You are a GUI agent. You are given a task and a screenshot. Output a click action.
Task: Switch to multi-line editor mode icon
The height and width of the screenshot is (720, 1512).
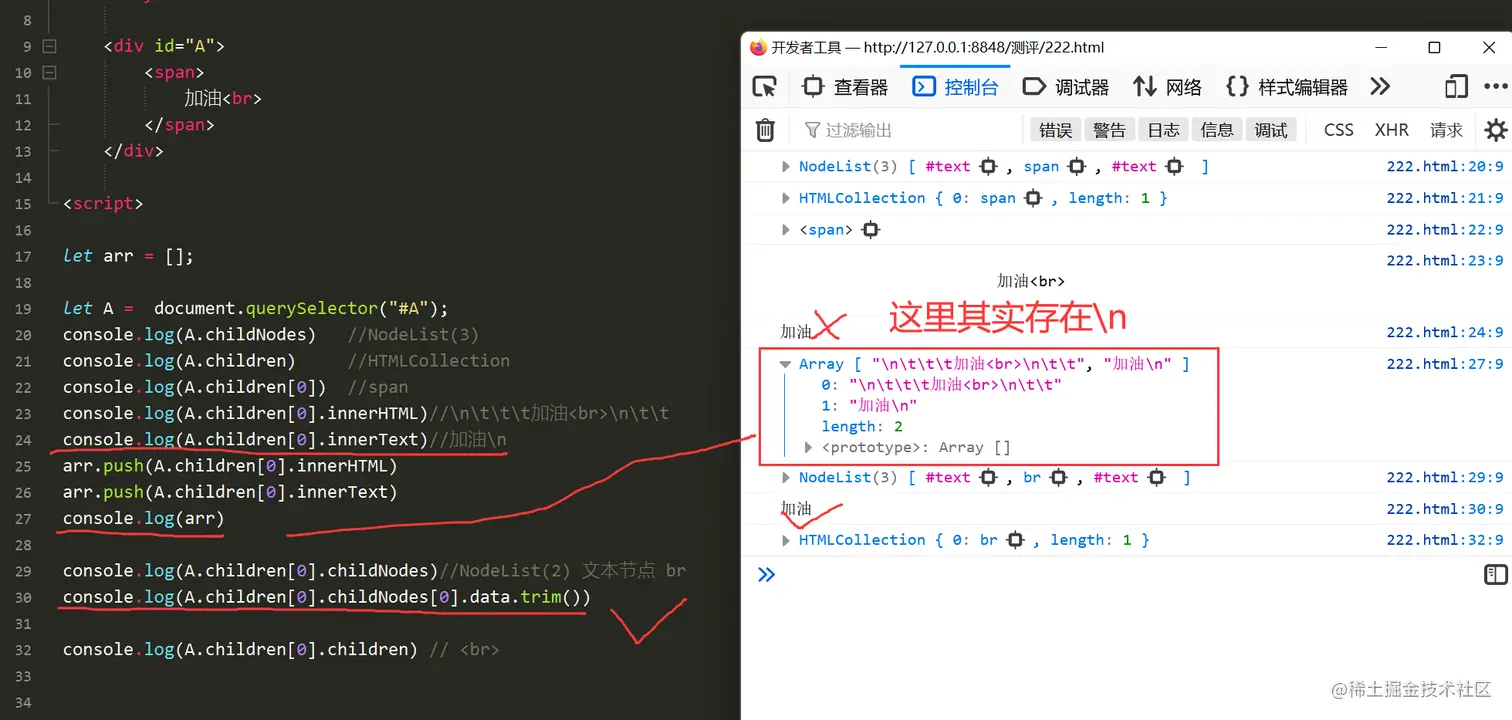point(1495,574)
